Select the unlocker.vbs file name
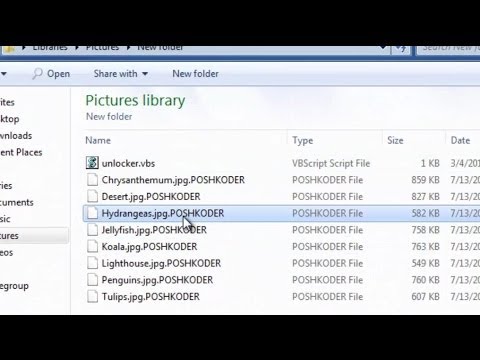 point(128,163)
